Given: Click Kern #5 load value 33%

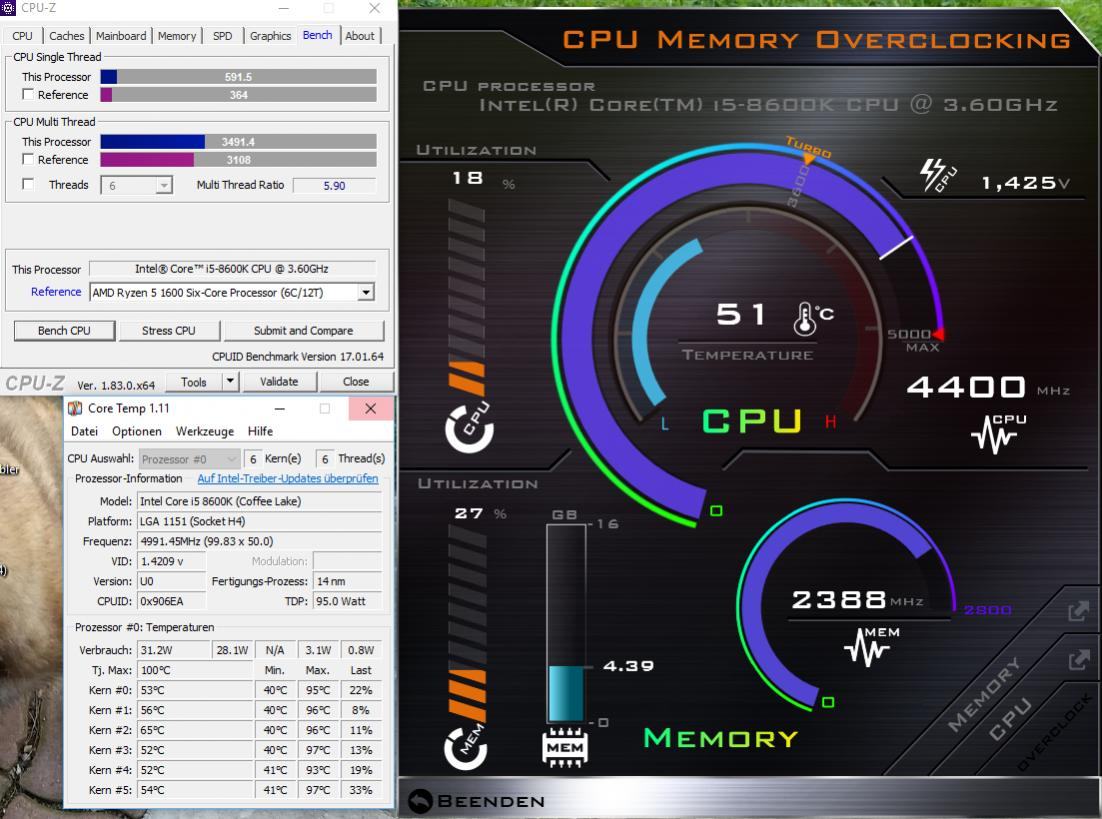Looking at the screenshot, I should click(361, 790).
